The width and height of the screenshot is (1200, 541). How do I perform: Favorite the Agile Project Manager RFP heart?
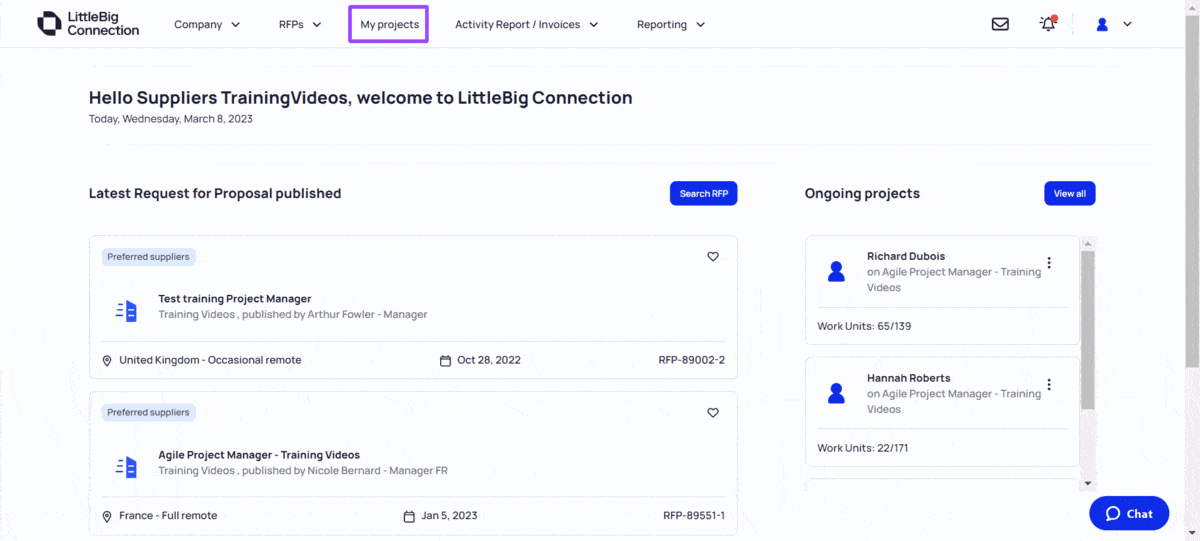coord(713,413)
